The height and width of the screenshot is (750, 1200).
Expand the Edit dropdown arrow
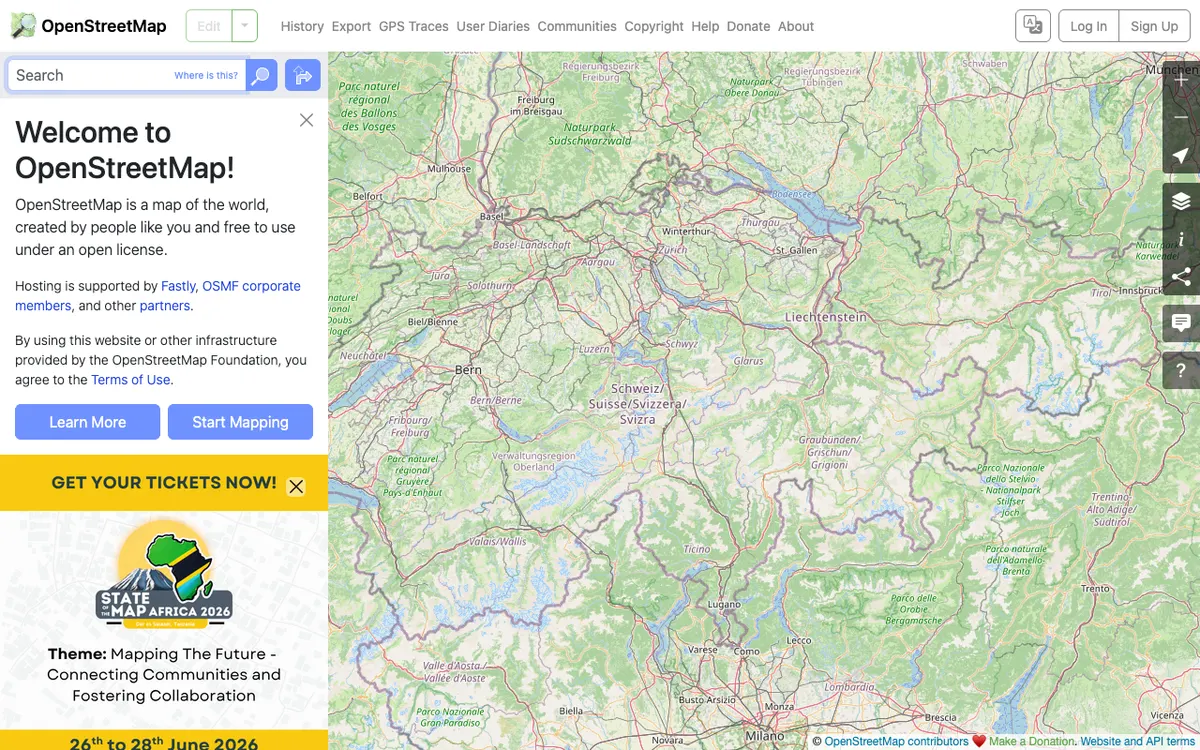(x=245, y=26)
